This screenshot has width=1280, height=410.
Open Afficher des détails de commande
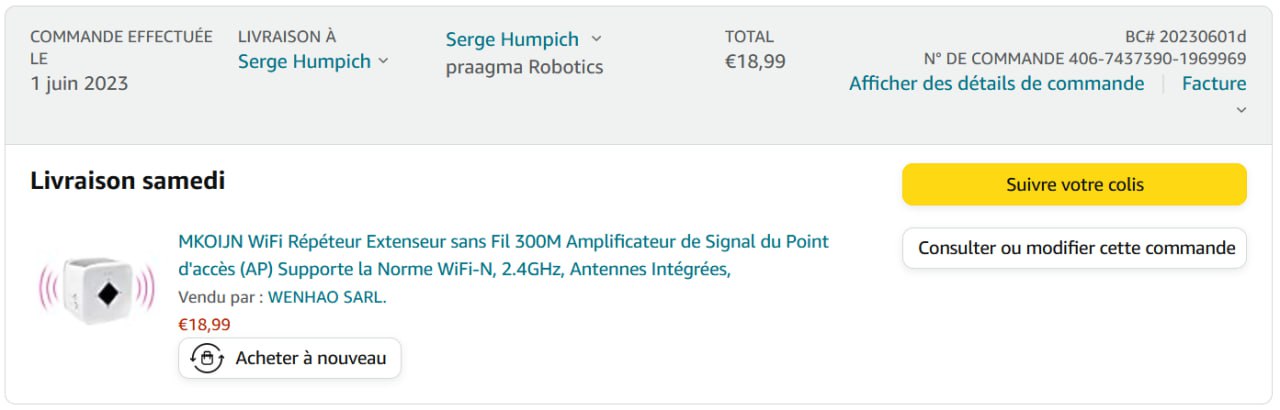pyautogui.click(x=996, y=84)
